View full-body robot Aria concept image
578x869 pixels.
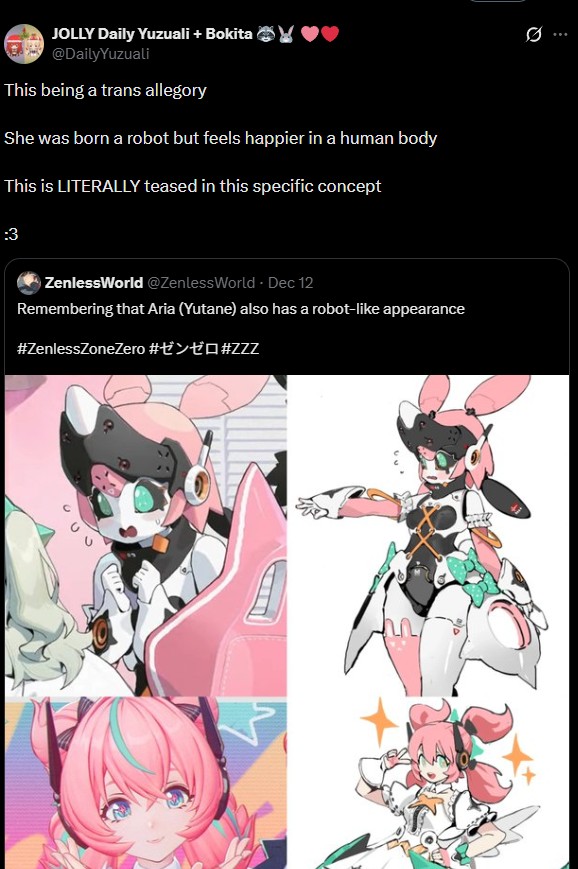point(428,535)
